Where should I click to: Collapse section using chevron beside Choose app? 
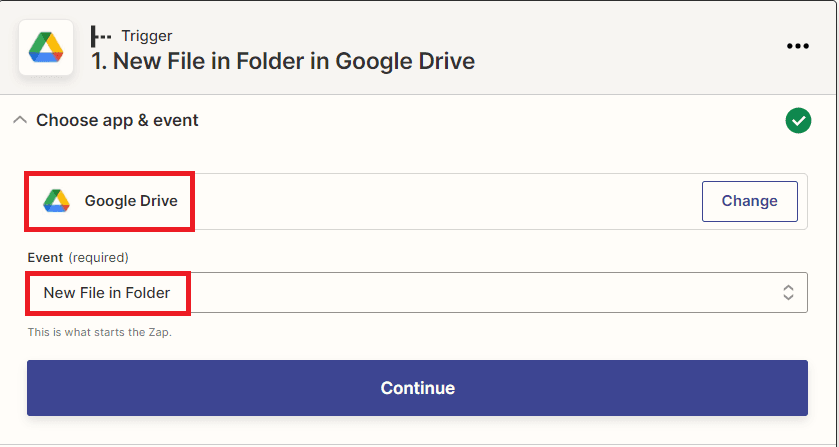click(x=19, y=120)
